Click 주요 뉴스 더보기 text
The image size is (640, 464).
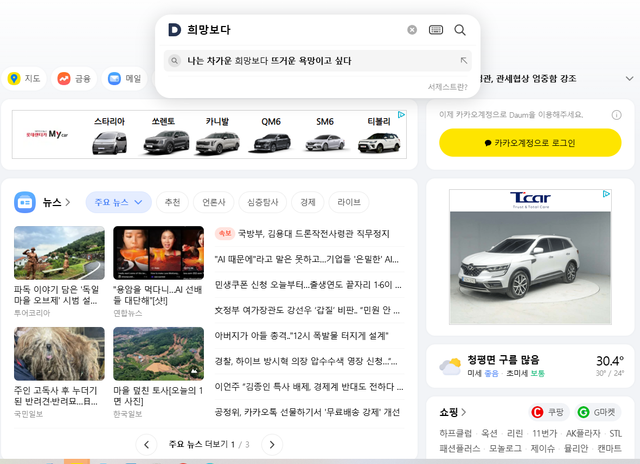point(198,444)
